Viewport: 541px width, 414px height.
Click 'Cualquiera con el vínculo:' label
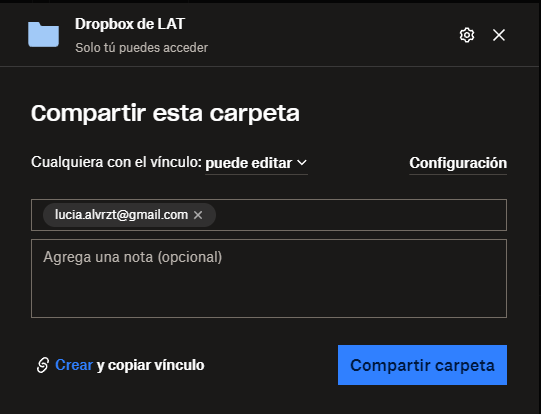(x=116, y=162)
